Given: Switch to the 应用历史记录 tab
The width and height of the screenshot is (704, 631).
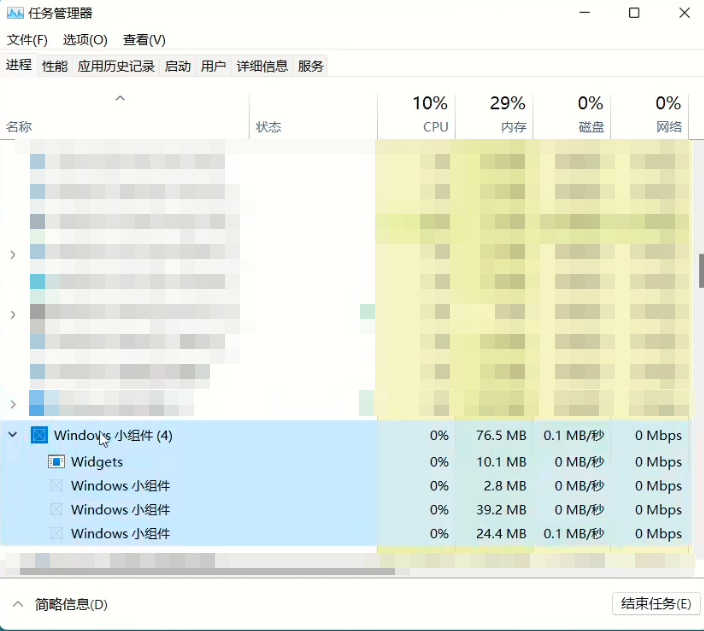Looking at the screenshot, I should pyautogui.click(x=116, y=66).
